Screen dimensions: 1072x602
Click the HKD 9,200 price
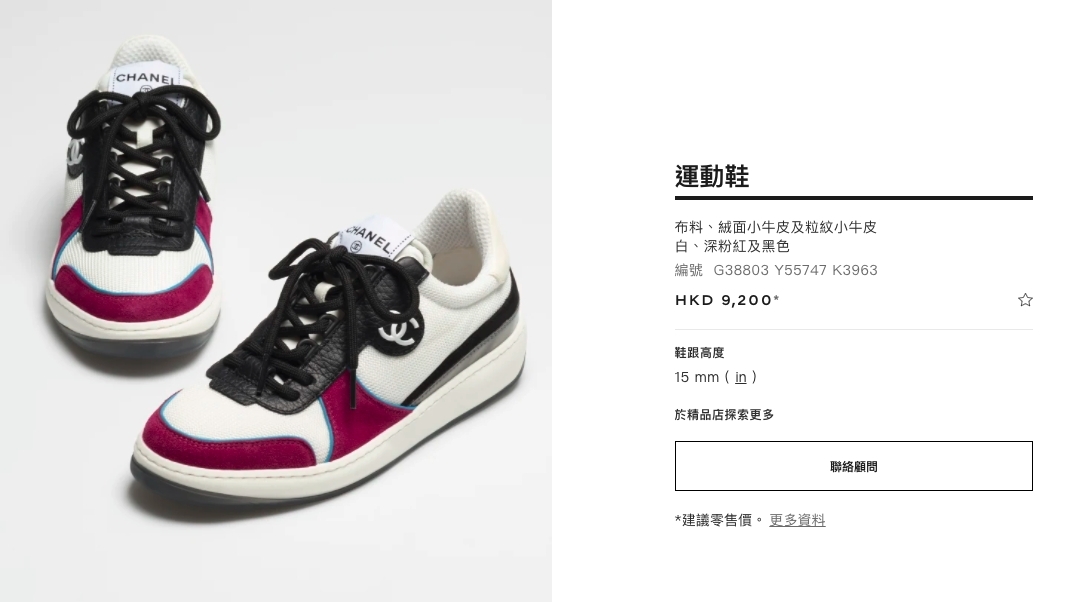pos(727,300)
